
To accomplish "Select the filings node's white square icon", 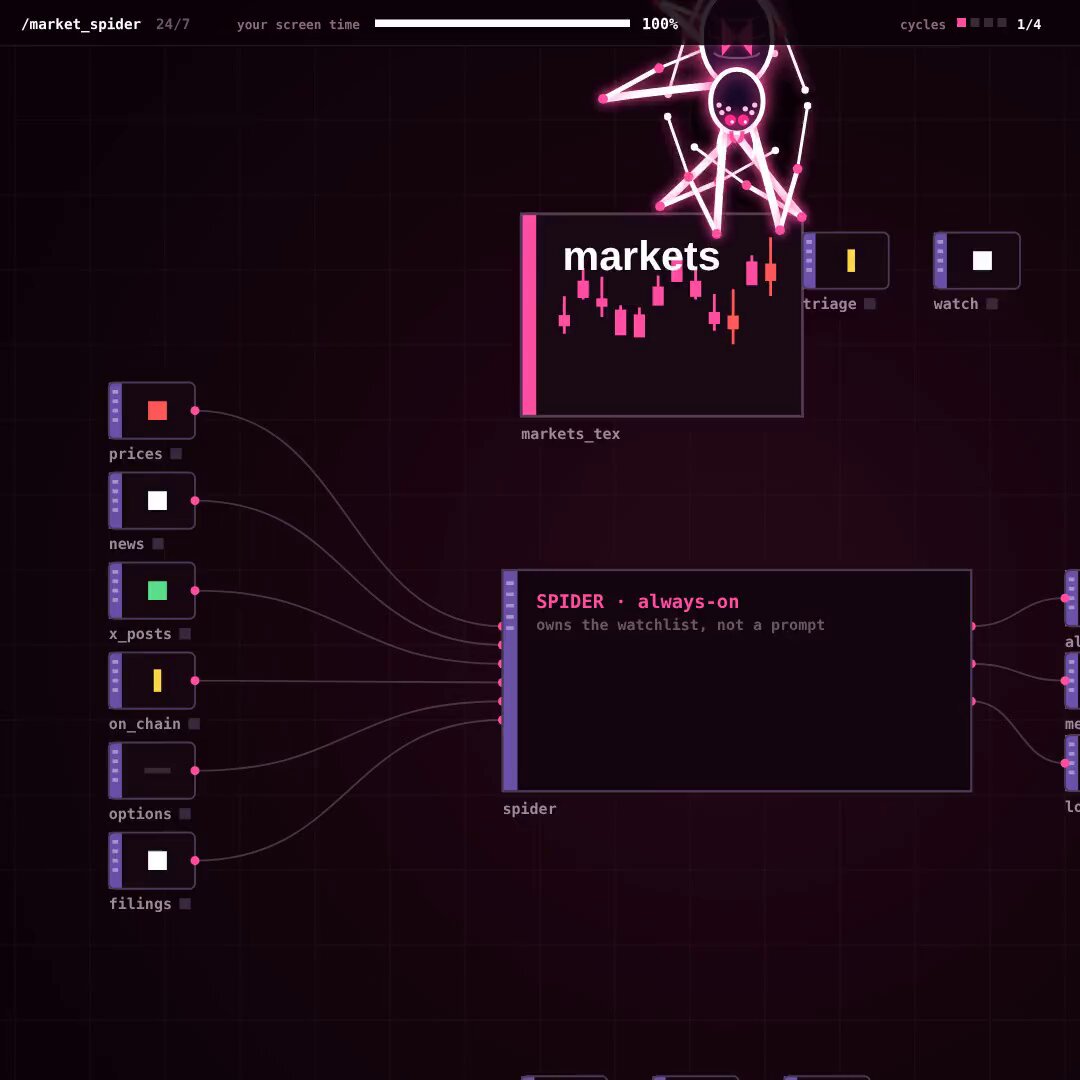I will coord(157,860).
